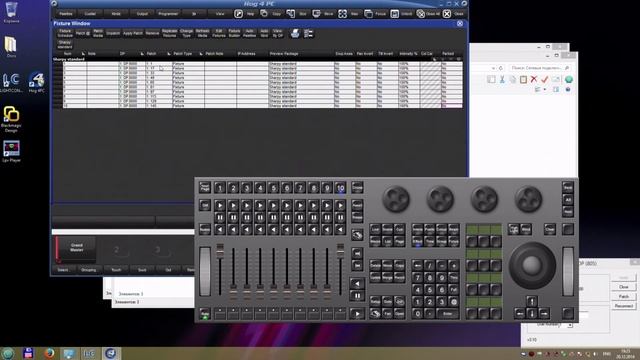Click the main Go play button
Image resolution: width=640 pixels, height=360 pixels.
[357, 314]
